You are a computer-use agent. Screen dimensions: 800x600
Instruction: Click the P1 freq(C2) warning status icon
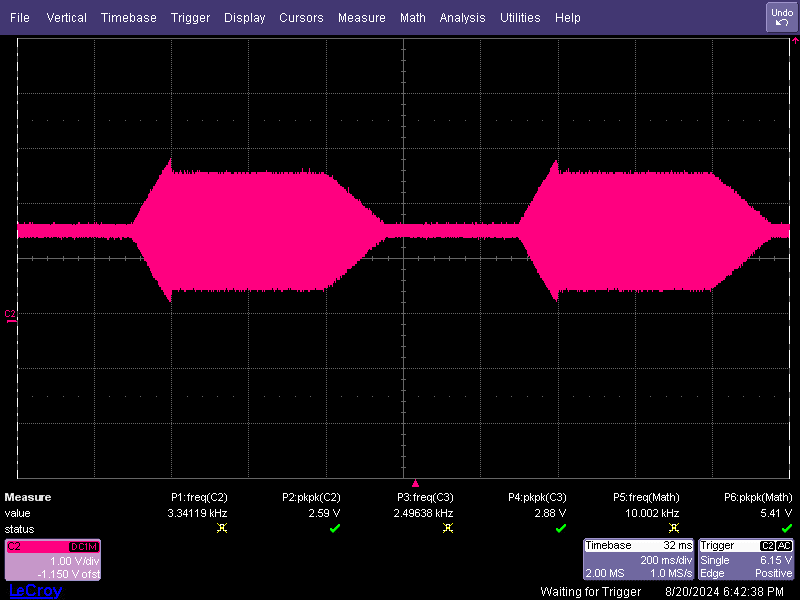coord(222,528)
